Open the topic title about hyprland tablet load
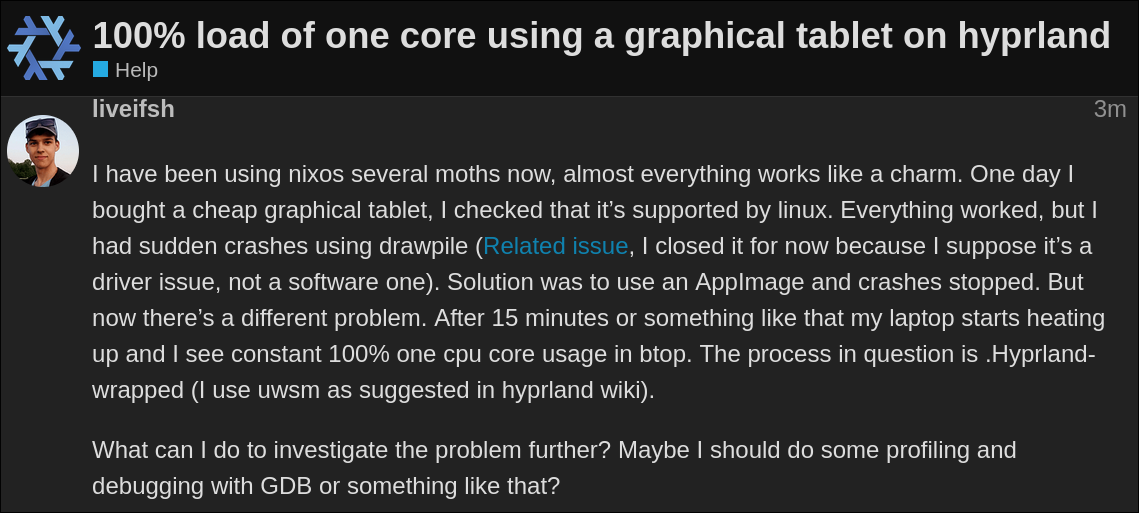1139x513 pixels. pos(601,36)
